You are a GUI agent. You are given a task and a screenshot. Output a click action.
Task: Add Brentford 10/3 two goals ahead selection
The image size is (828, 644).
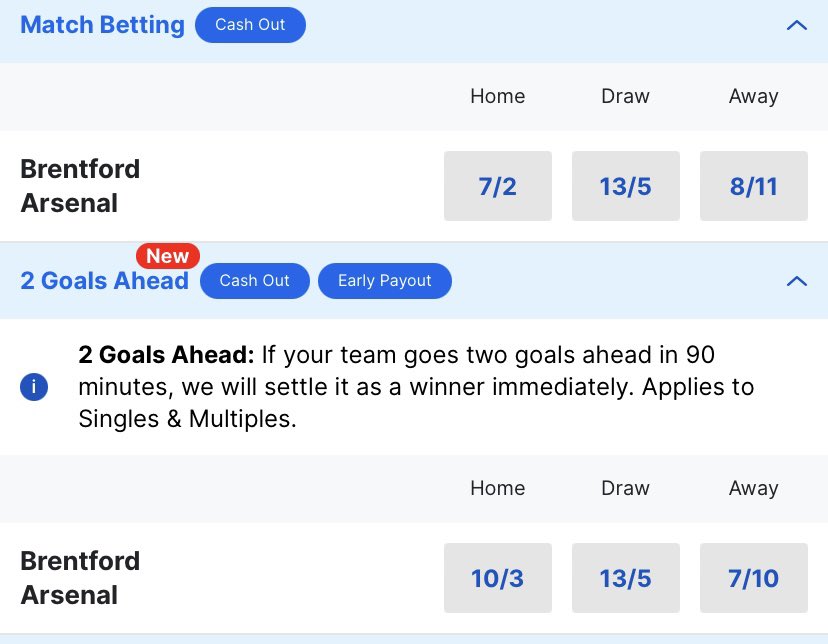pos(498,578)
